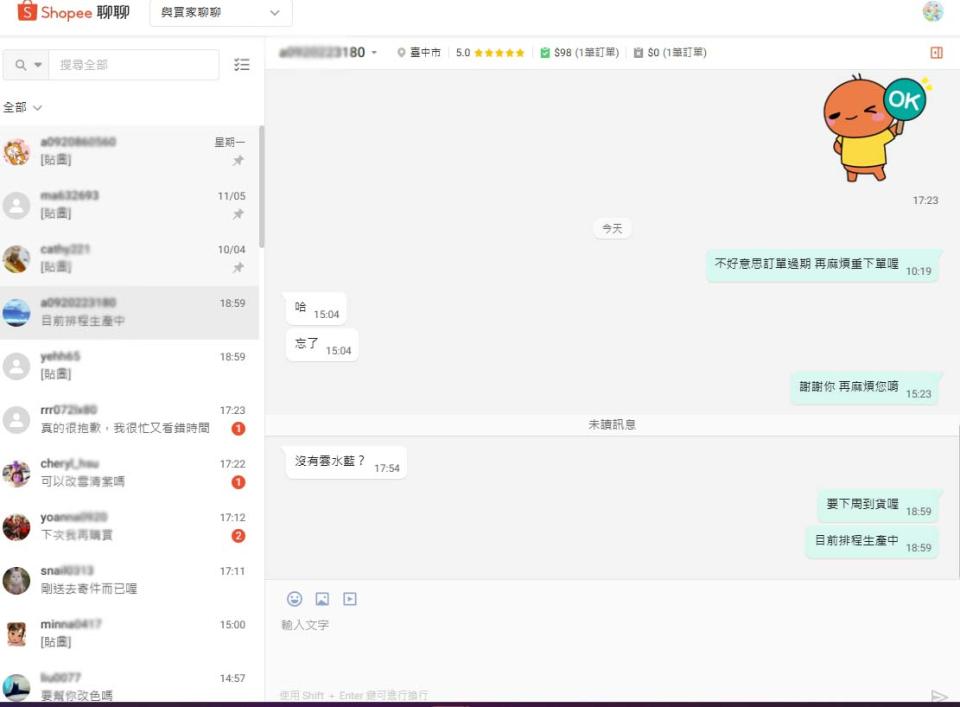Click the send message arrow icon
Image resolution: width=960 pixels, height=707 pixels.
coord(938,696)
